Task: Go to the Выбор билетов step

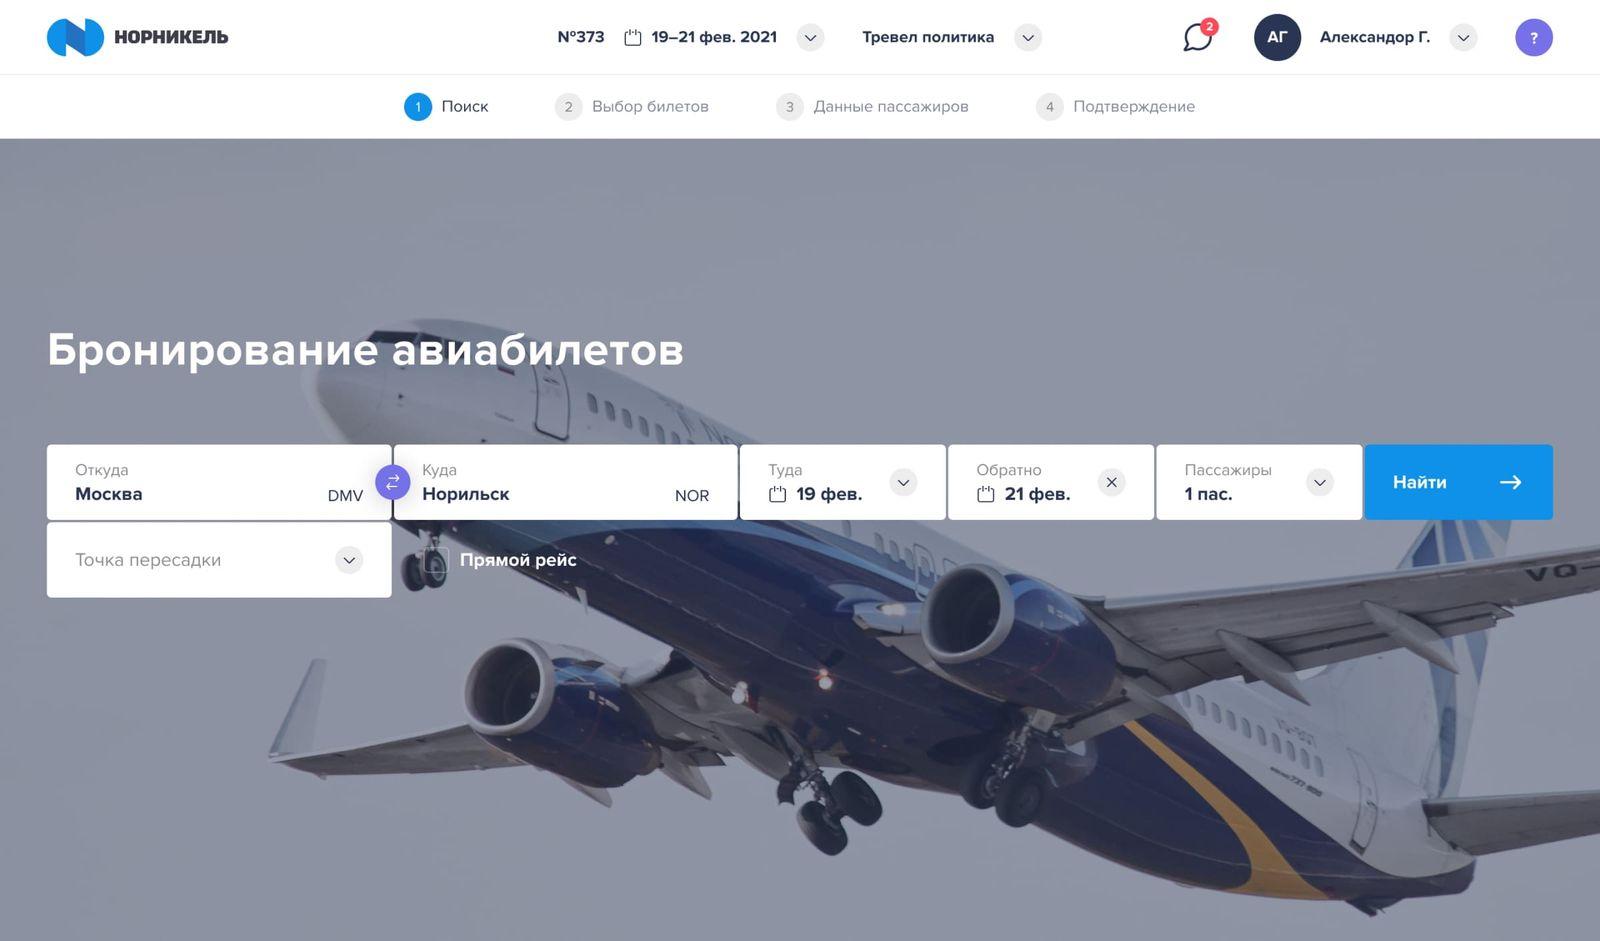Action: (632, 106)
